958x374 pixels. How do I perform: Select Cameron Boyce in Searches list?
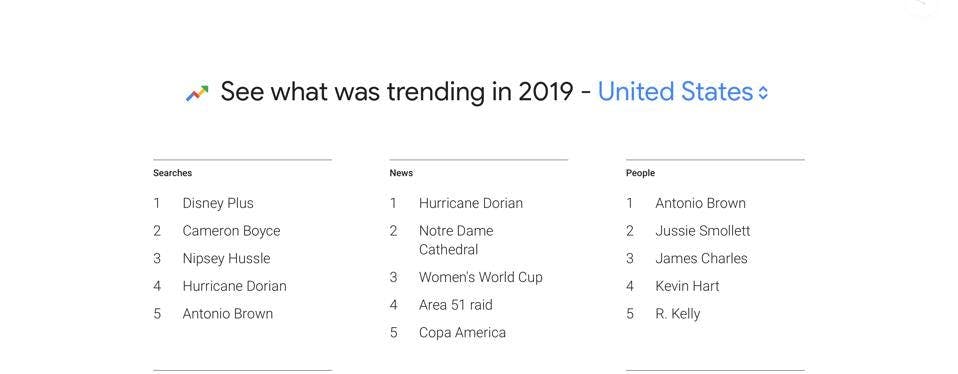click(x=231, y=231)
